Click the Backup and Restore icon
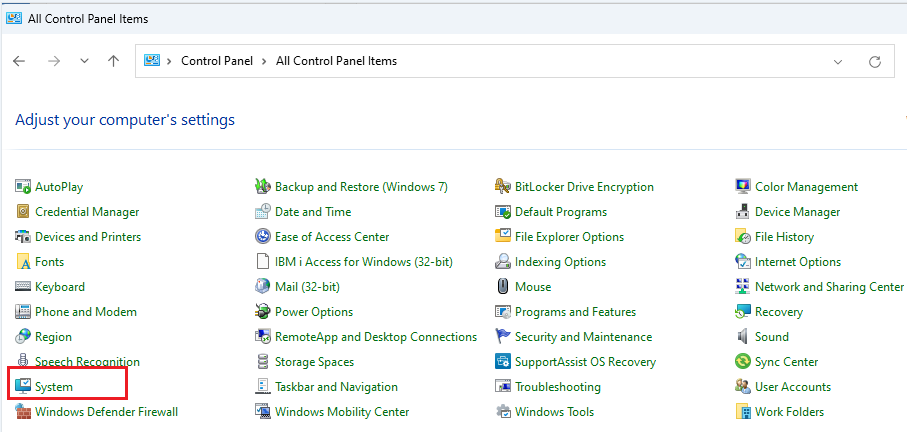Image resolution: width=907 pixels, height=432 pixels. (263, 187)
